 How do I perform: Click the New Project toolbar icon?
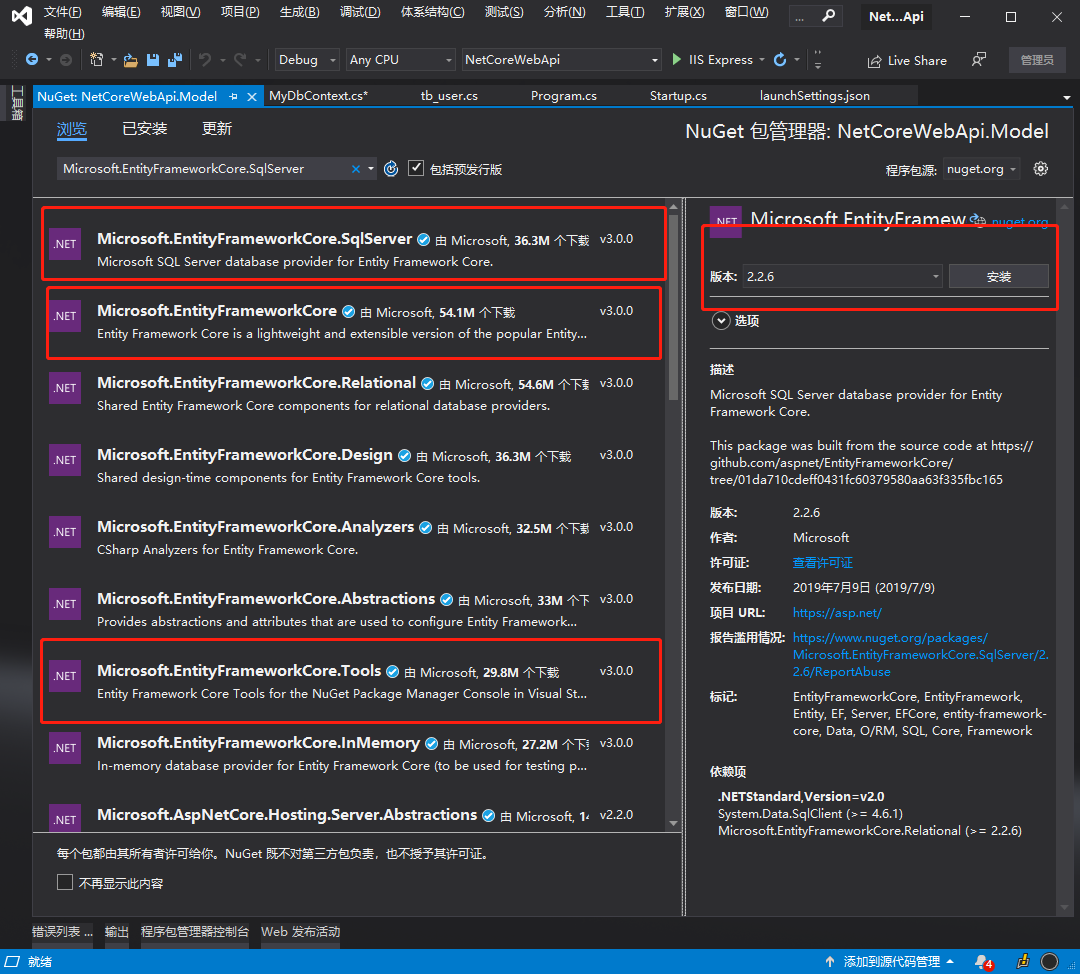click(x=96, y=60)
